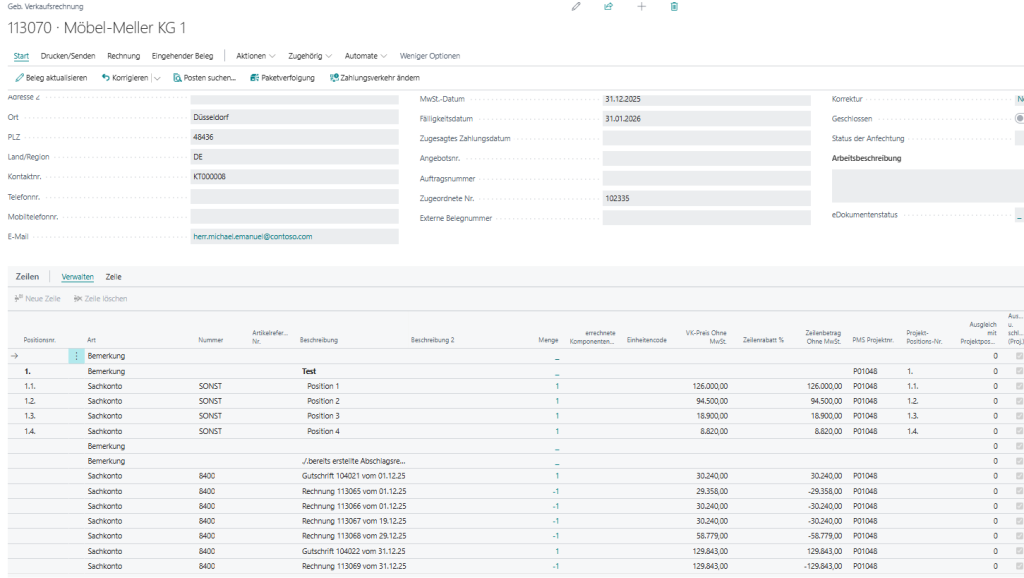Open email link herr.michael.emanuel@contoso.com
Image resolution: width=1024 pixels, height=578 pixels.
point(253,236)
